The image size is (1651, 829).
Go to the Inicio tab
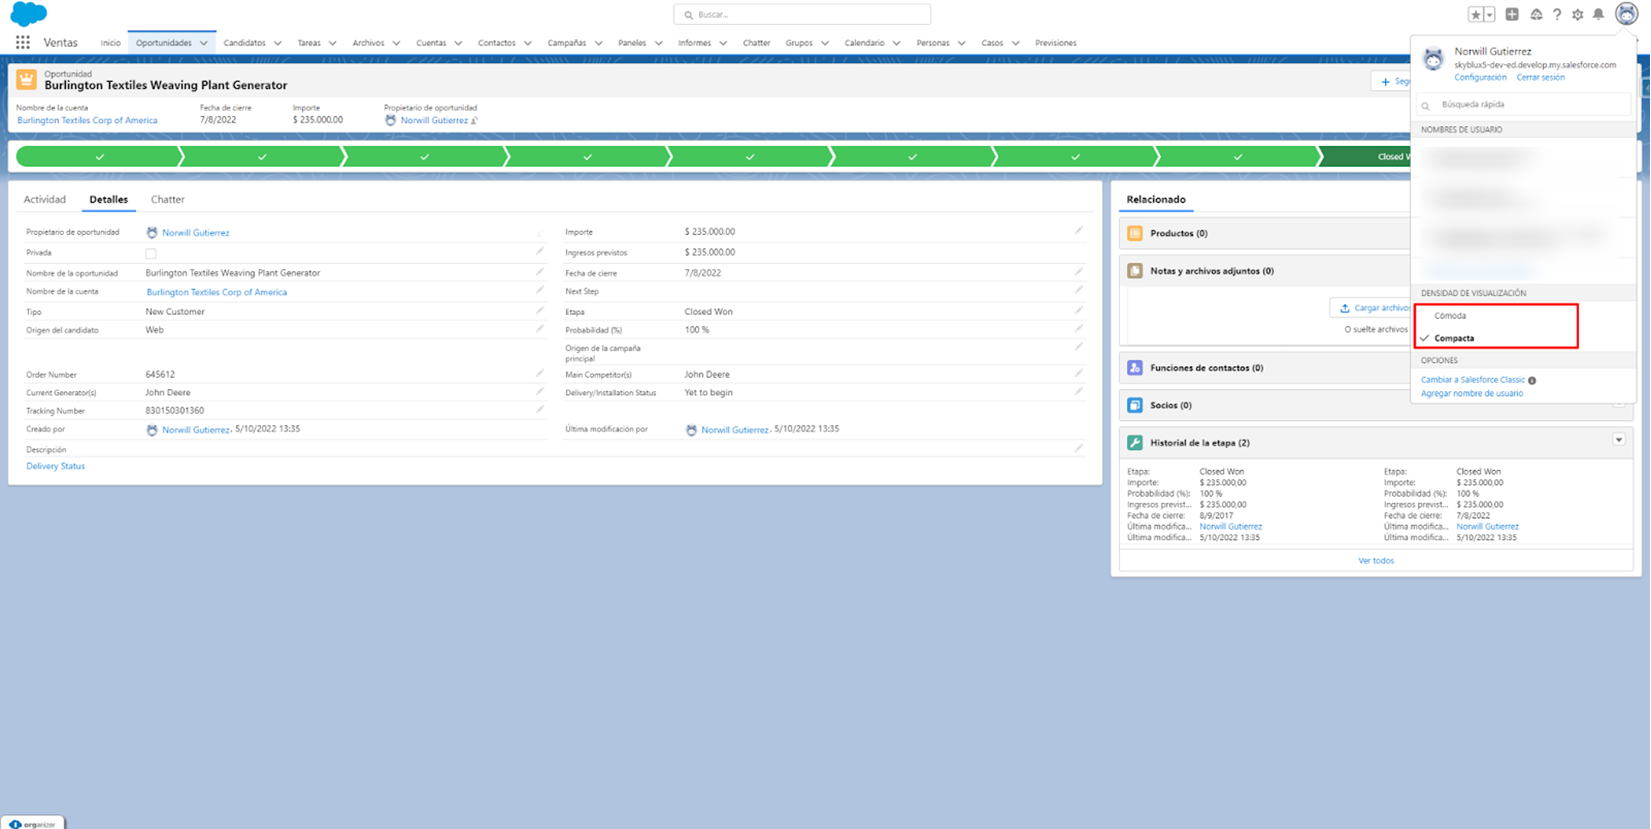(x=110, y=43)
